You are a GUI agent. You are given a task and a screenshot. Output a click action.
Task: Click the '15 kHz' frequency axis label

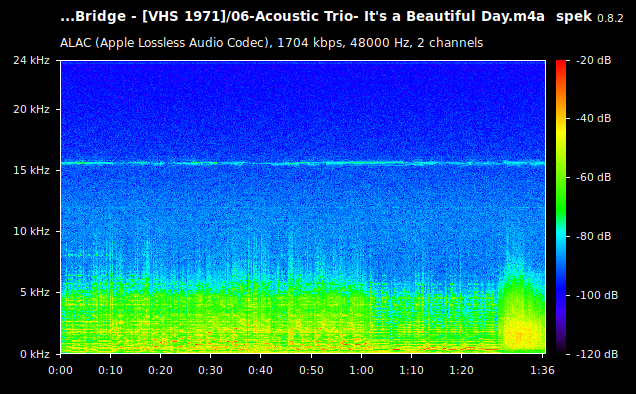(x=31, y=170)
